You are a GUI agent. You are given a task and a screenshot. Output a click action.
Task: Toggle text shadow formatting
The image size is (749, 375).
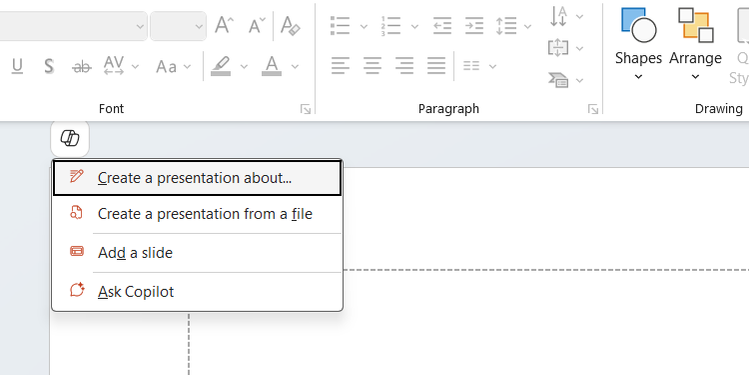click(x=49, y=66)
